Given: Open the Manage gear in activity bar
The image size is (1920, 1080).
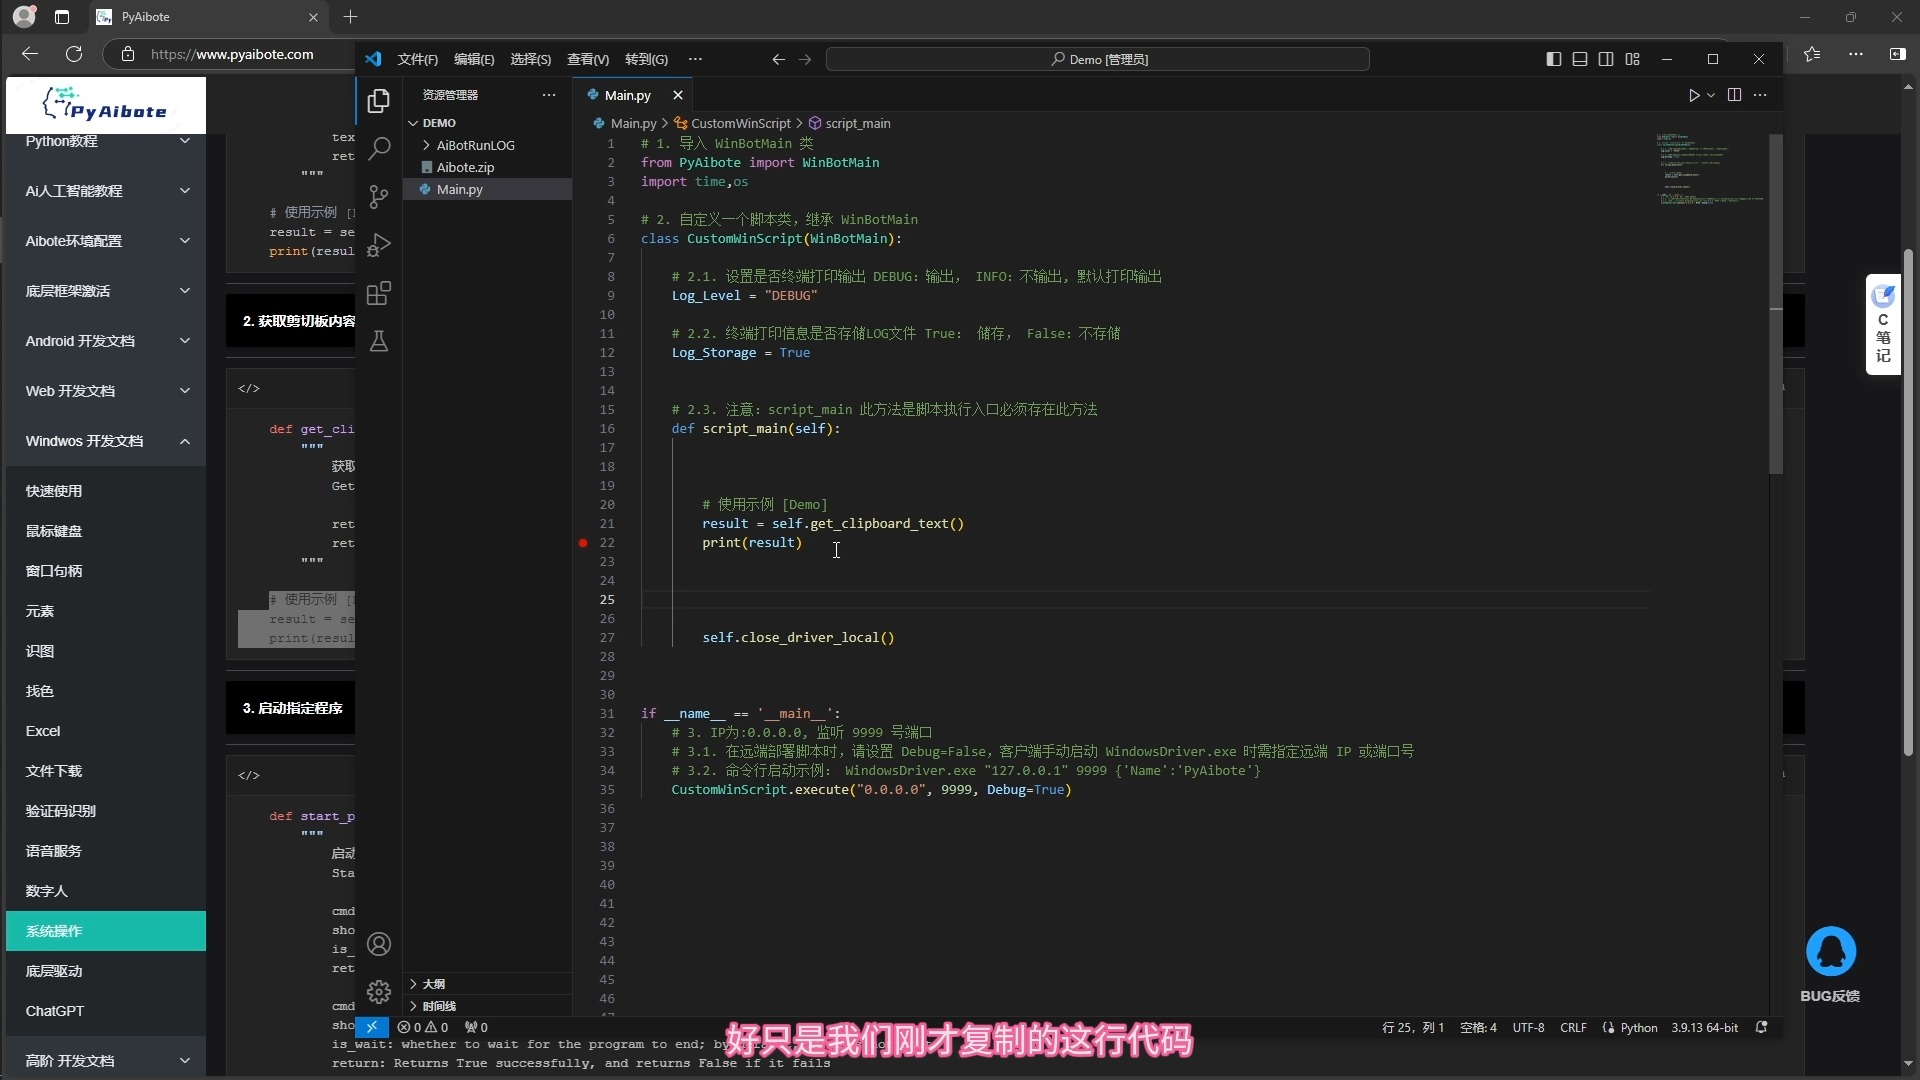Looking at the screenshot, I should click(x=378, y=992).
